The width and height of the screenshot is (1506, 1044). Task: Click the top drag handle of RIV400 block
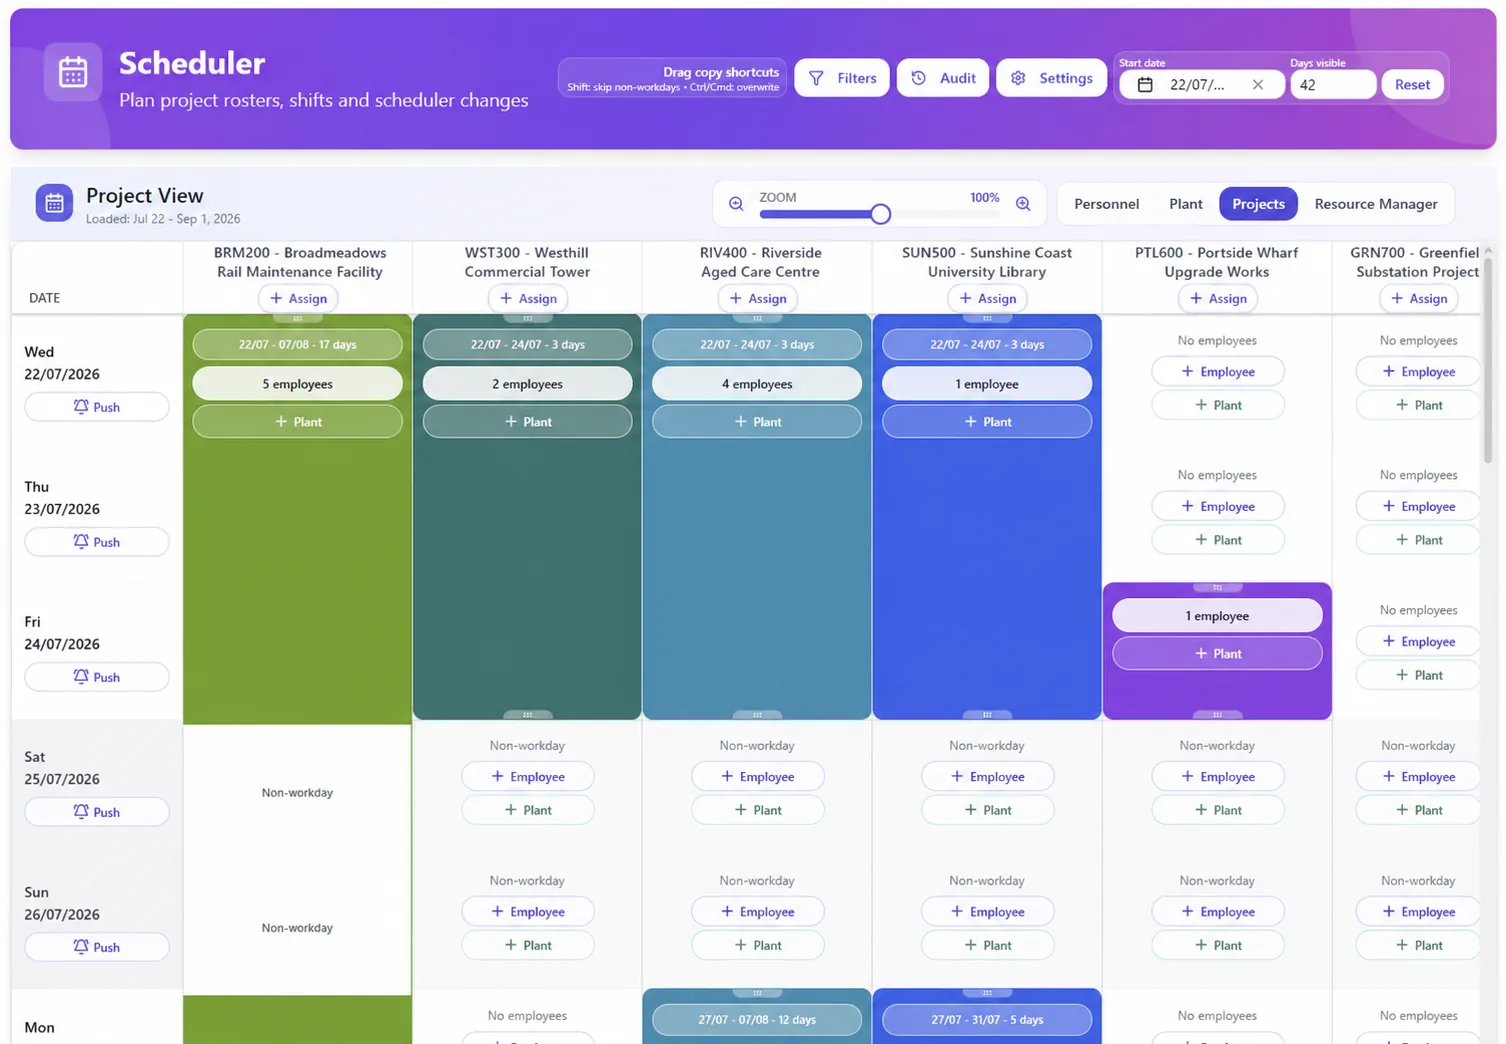tap(757, 319)
